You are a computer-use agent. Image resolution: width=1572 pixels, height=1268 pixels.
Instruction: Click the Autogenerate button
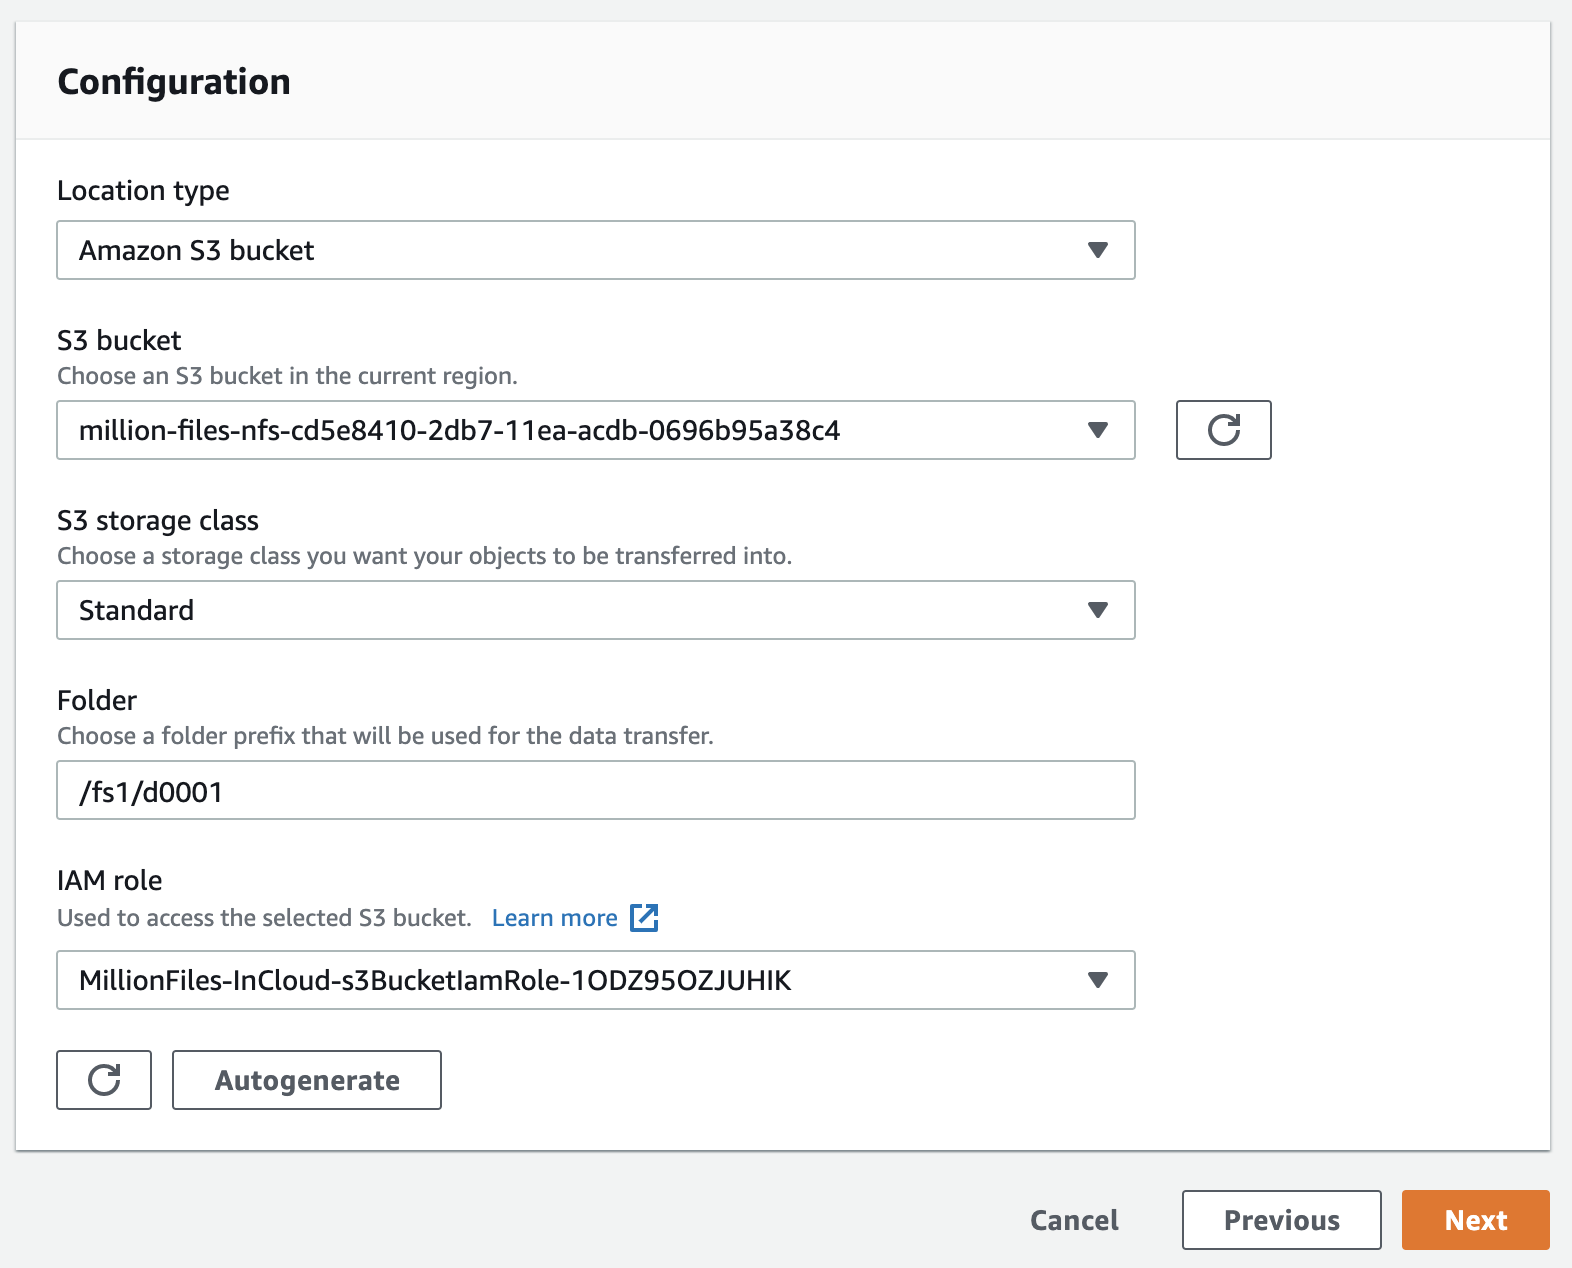coord(307,1080)
